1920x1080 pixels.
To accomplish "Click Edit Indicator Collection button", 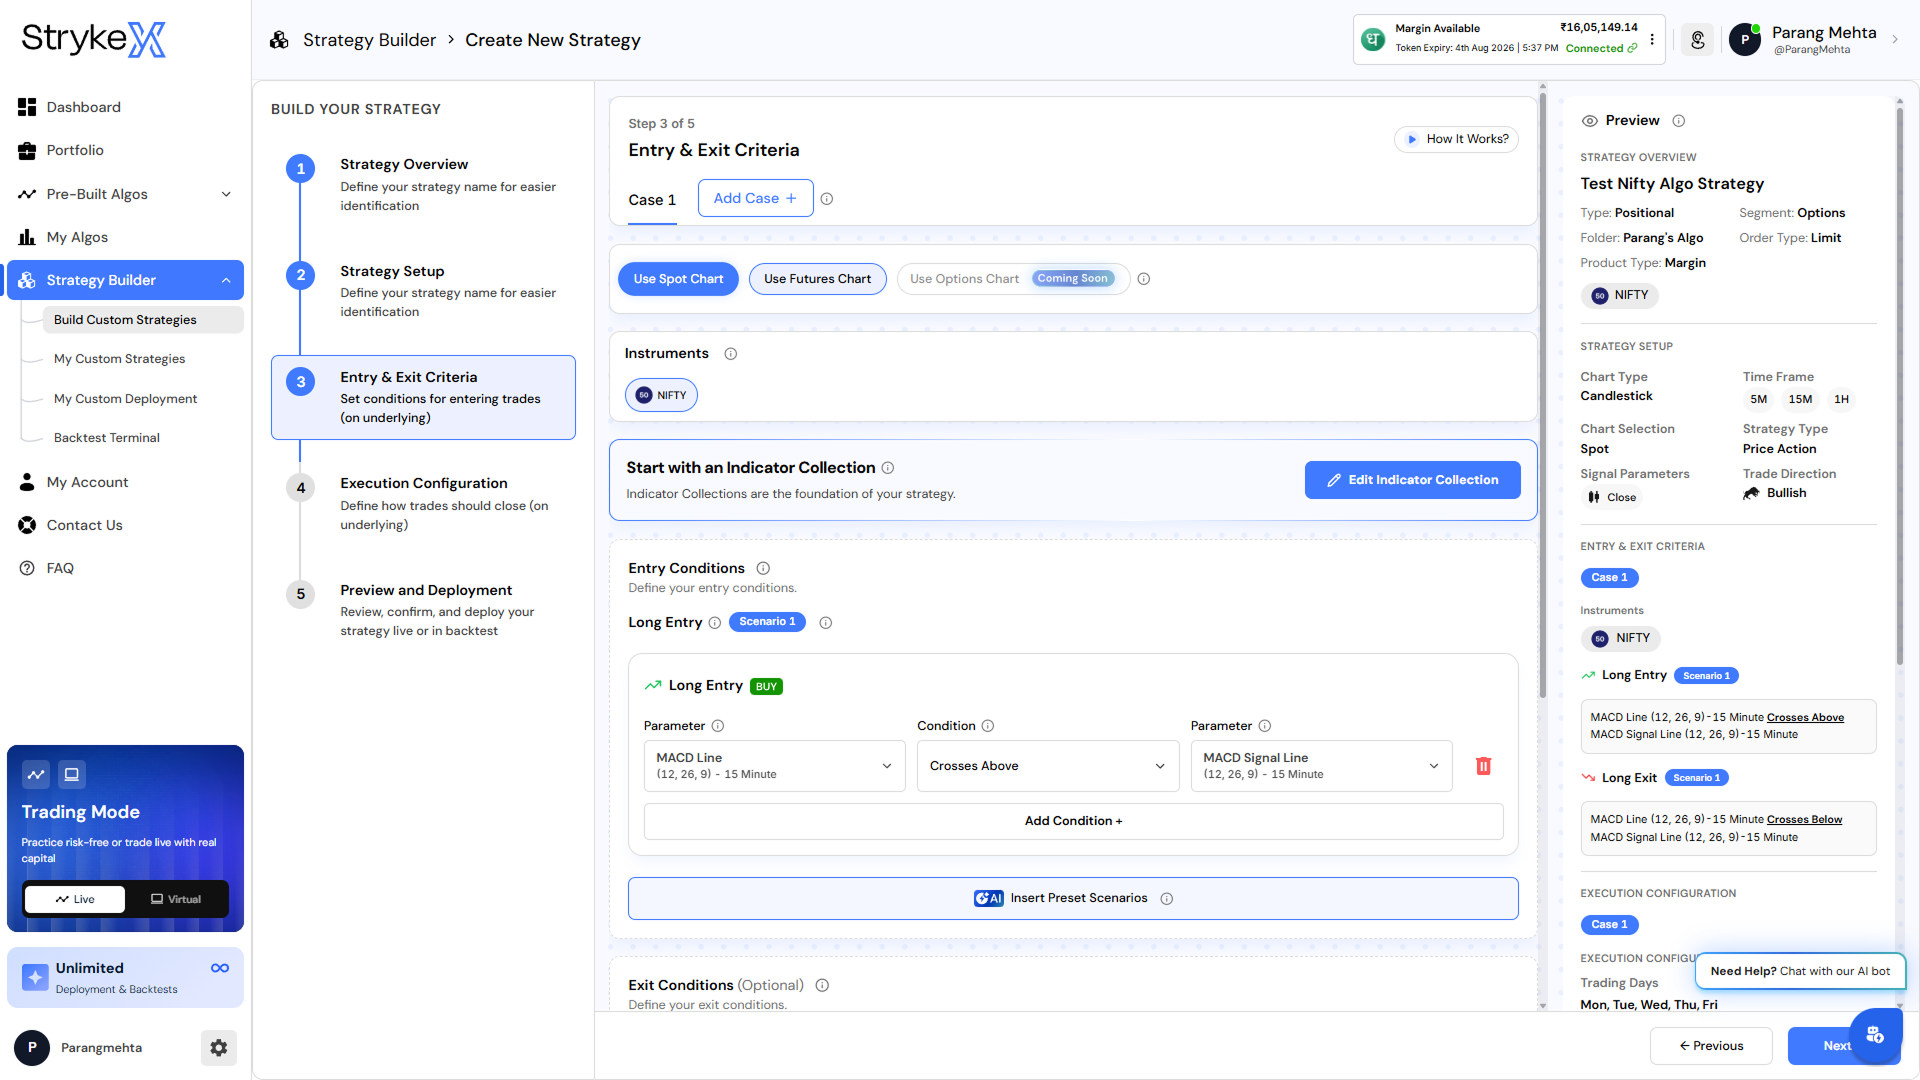I will pos(1412,480).
